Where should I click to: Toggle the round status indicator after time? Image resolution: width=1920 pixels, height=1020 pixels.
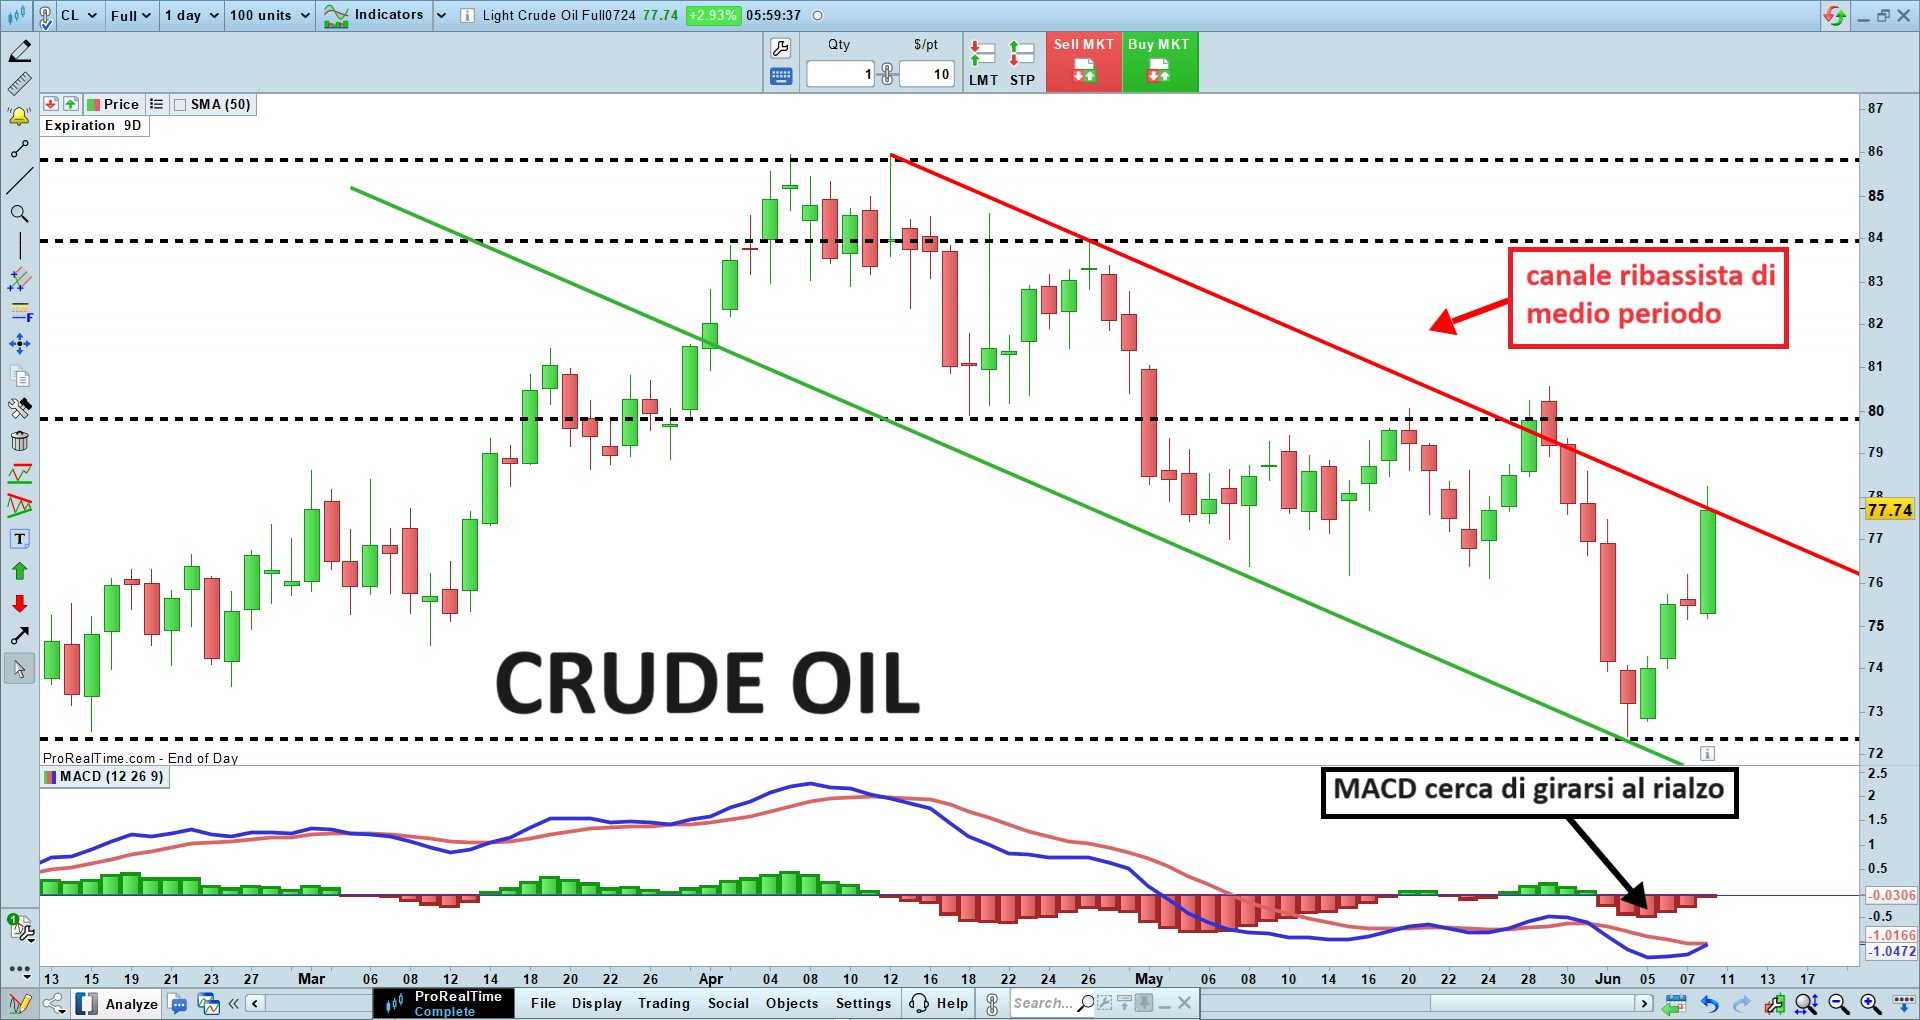(x=817, y=15)
